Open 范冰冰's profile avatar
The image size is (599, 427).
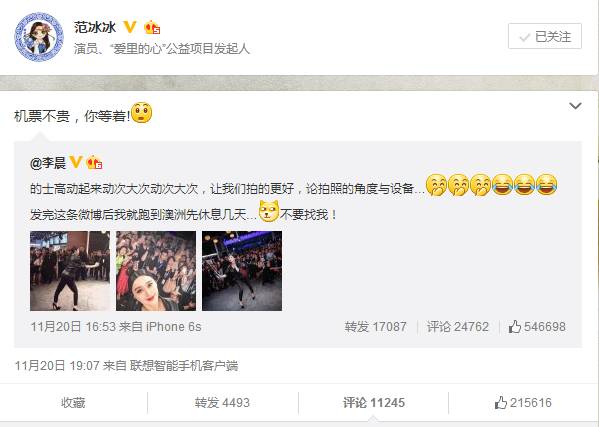39,37
